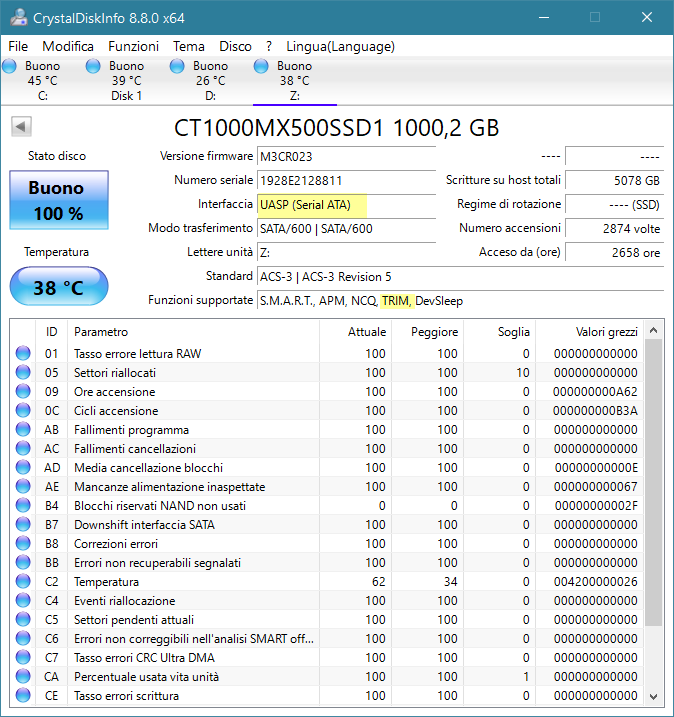The width and height of the screenshot is (674, 717).
Task: Click status orb for Ore accensione
Action: pos(23,391)
